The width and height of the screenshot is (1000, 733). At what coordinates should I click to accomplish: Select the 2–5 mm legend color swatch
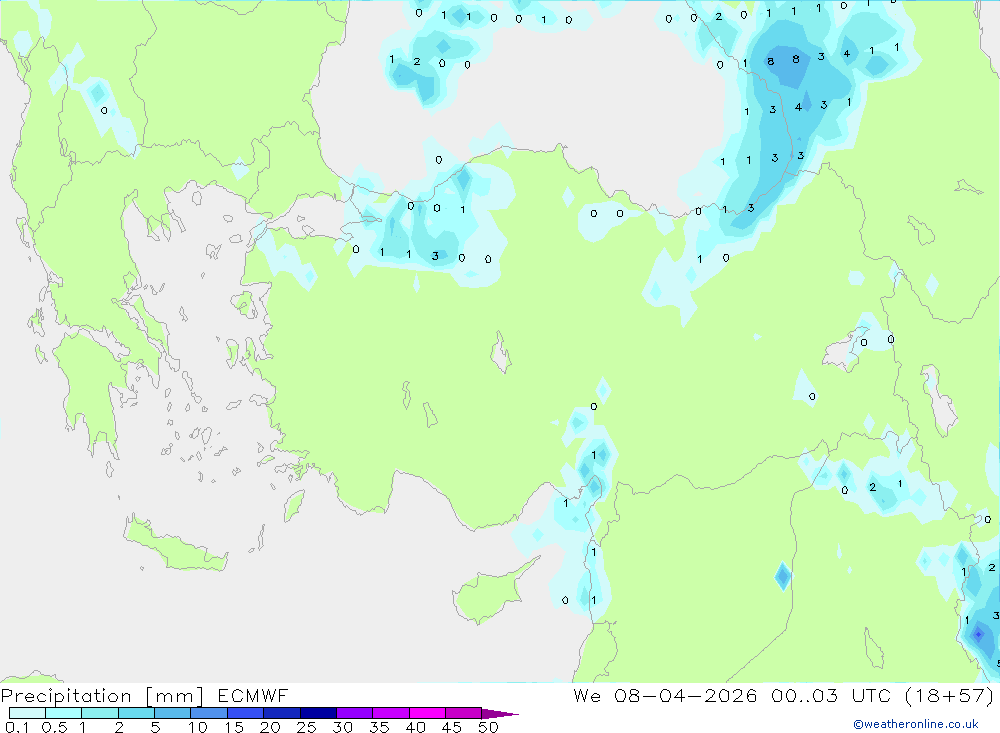[x=136, y=713]
